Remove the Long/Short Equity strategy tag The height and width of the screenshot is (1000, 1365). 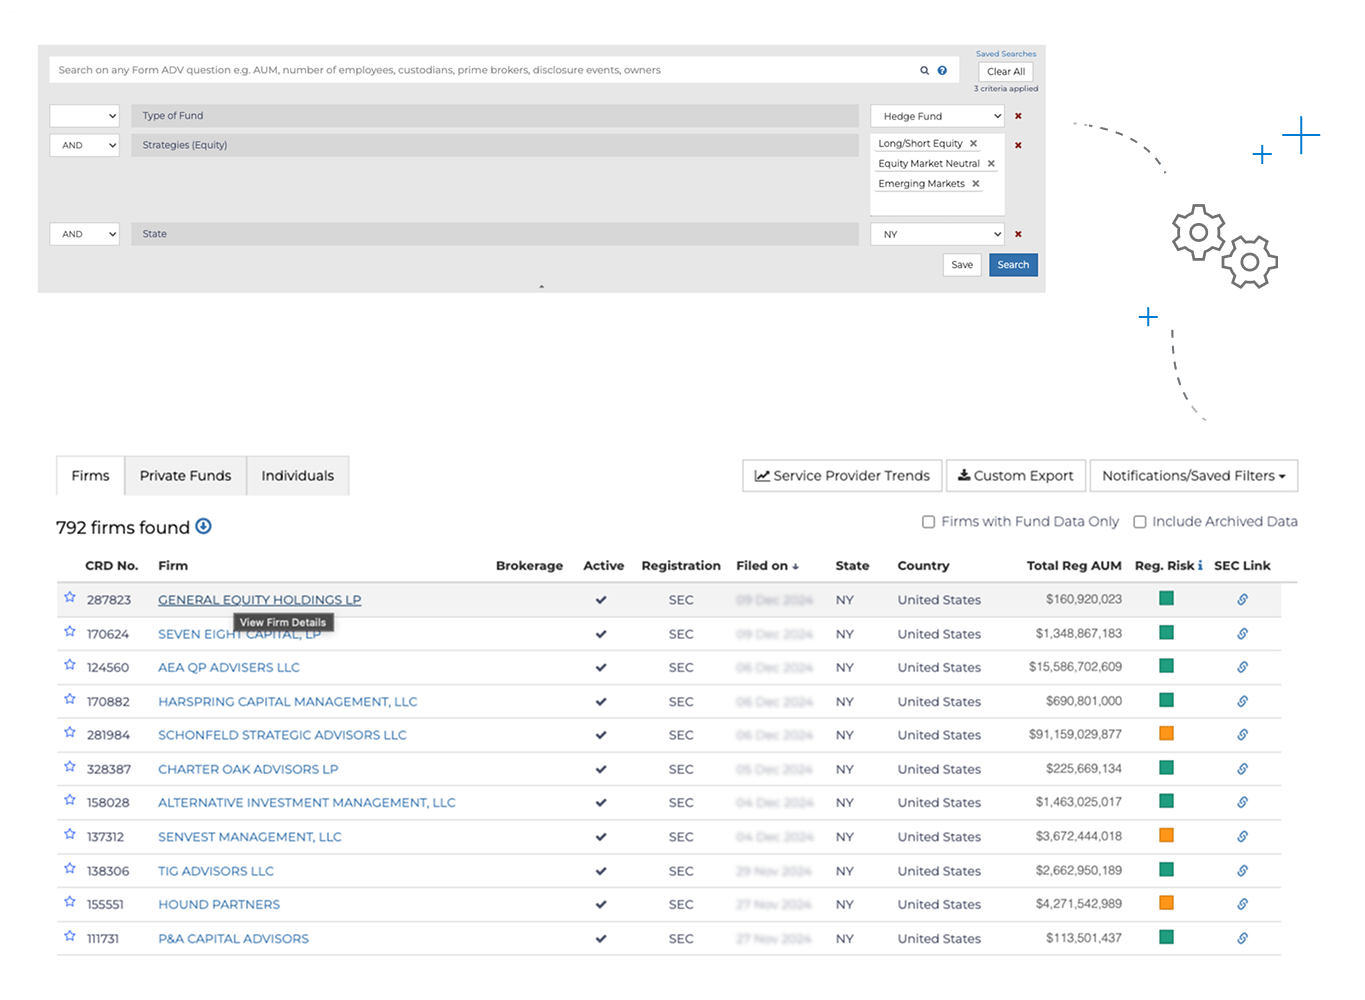click(973, 144)
